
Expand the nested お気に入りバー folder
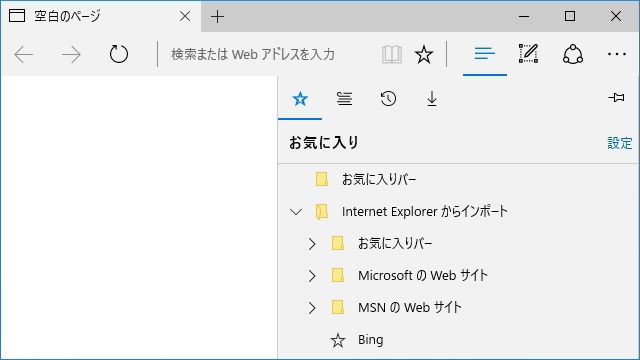pos(312,244)
